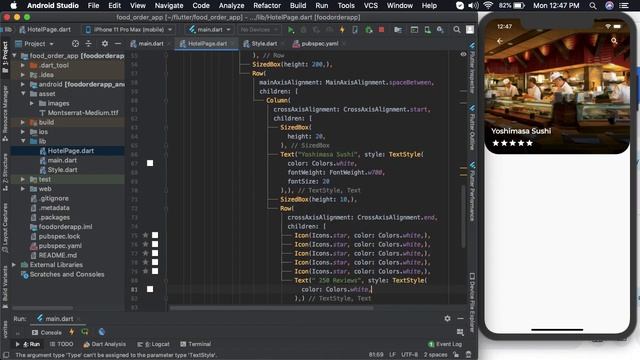Click the volume icon in menu bar
Image resolution: width=640 pixels, height=360 pixels.
[473, 6]
